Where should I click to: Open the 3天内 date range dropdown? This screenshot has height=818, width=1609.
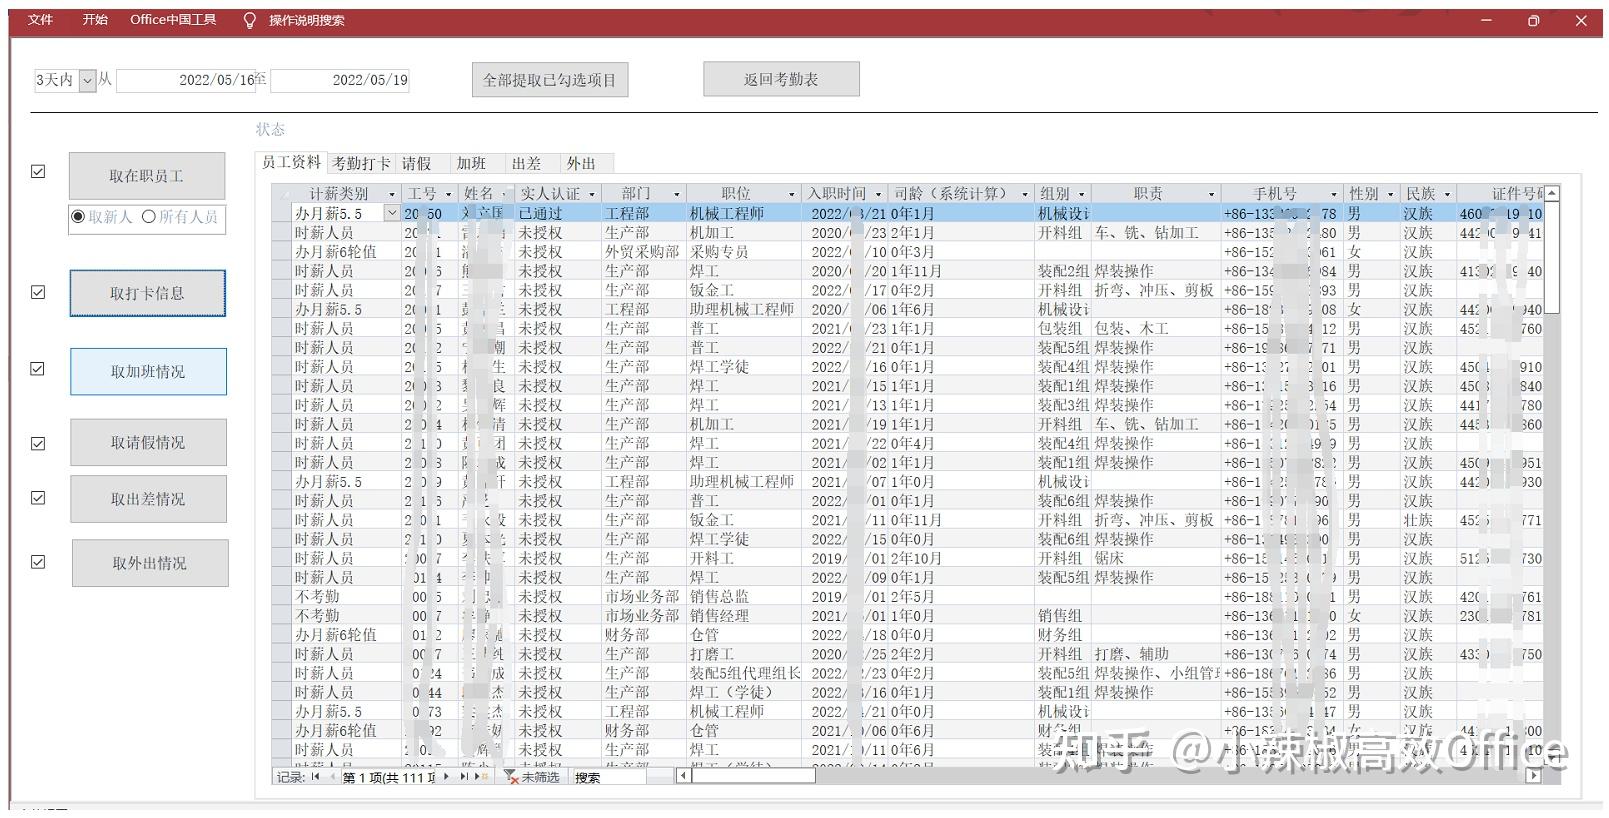(x=88, y=80)
